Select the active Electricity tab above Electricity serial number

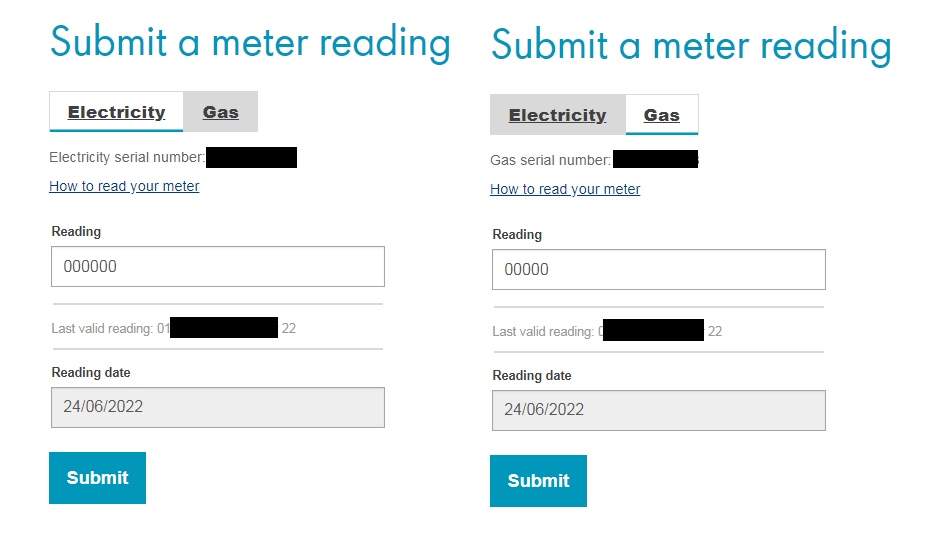click(116, 112)
